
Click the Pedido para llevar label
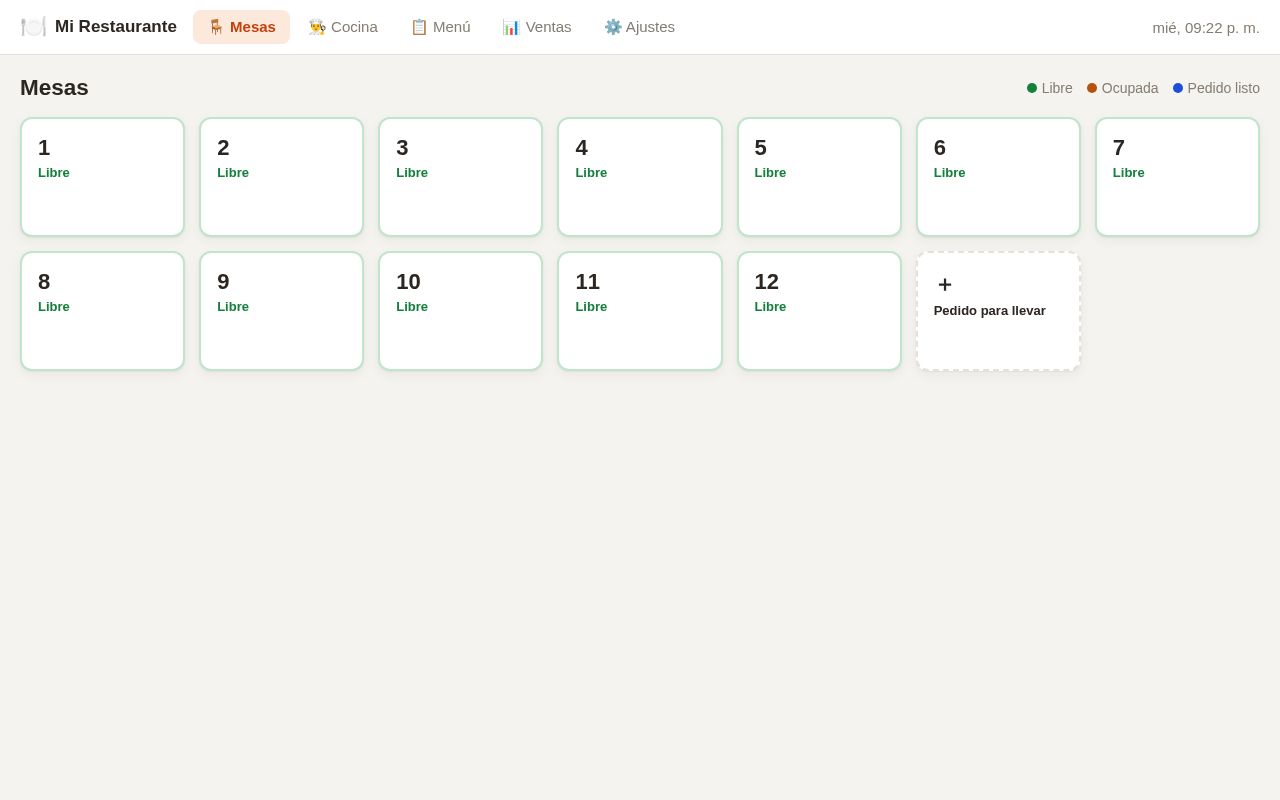click(x=990, y=311)
